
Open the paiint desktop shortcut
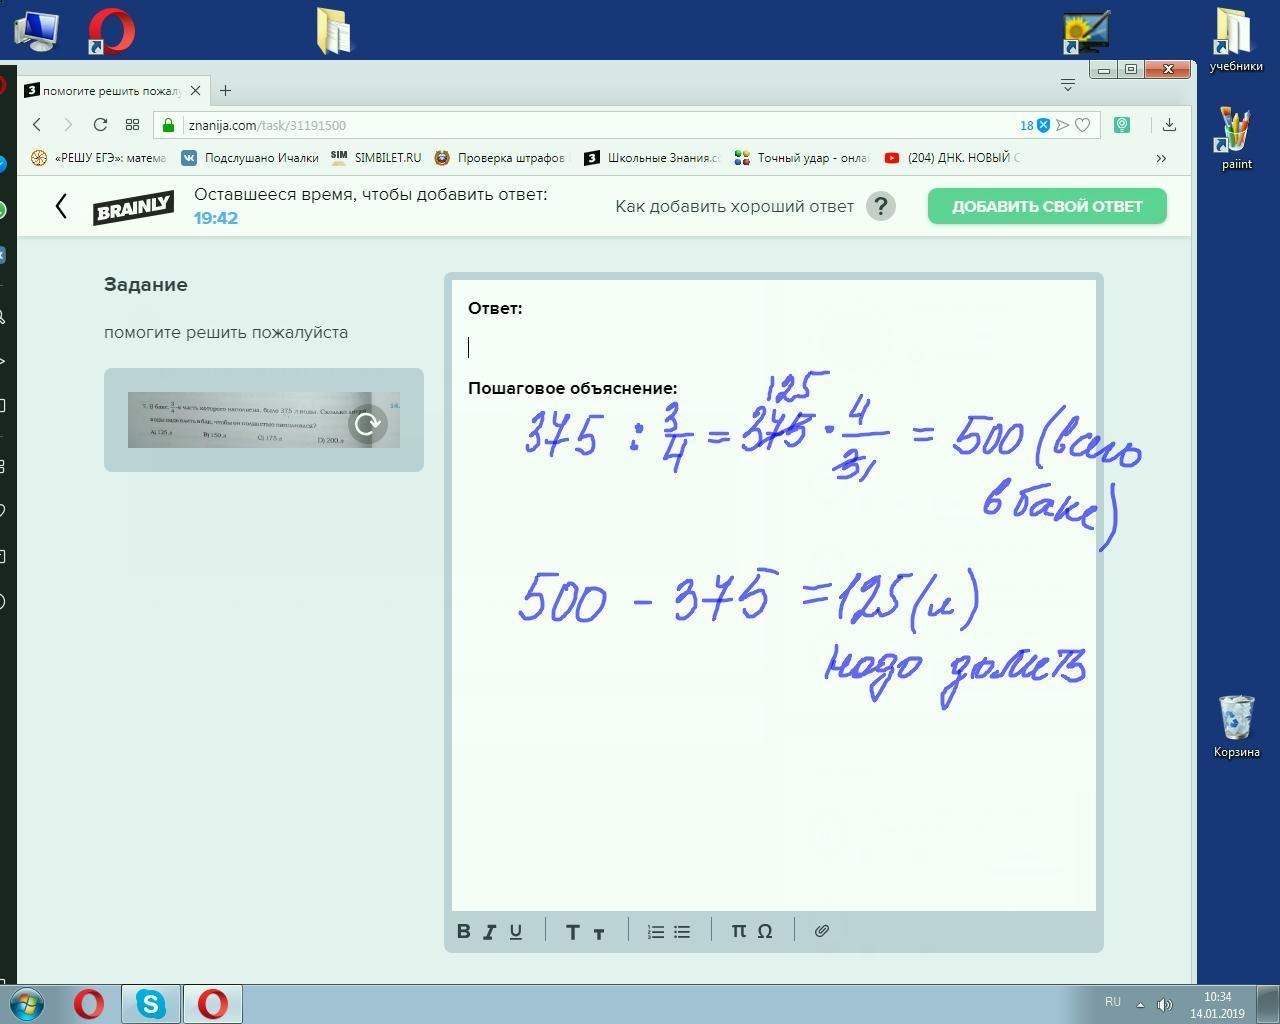[1237, 140]
